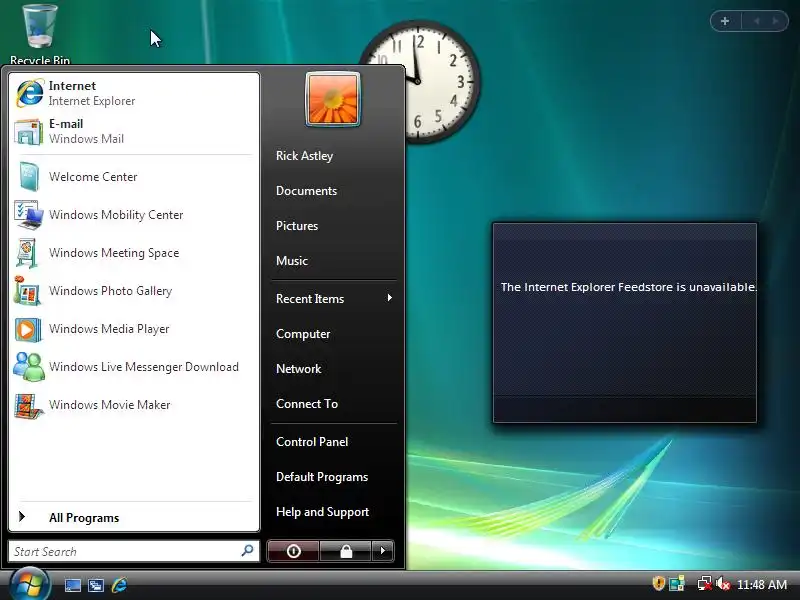Click the Welcome Center icon
The width and height of the screenshot is (800, 600).
[28, 177]
